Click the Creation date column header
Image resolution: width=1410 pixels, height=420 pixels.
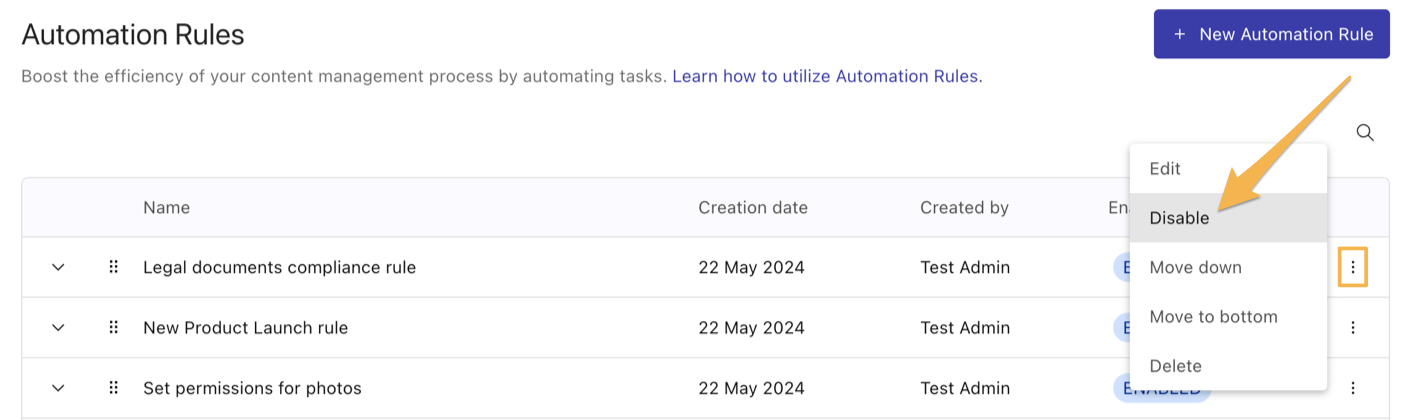coord(753,208)
